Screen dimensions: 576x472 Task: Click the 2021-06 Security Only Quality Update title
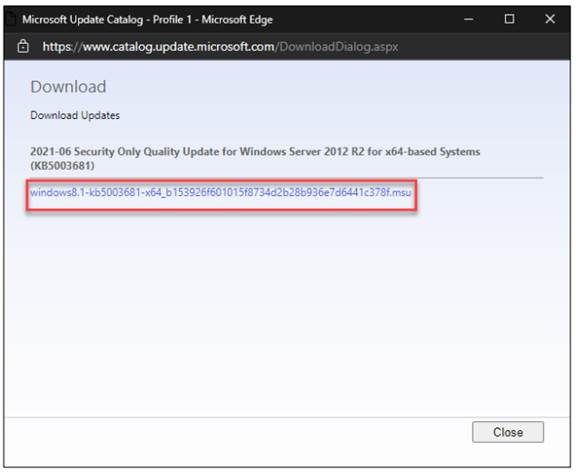(x=255, y=152)
